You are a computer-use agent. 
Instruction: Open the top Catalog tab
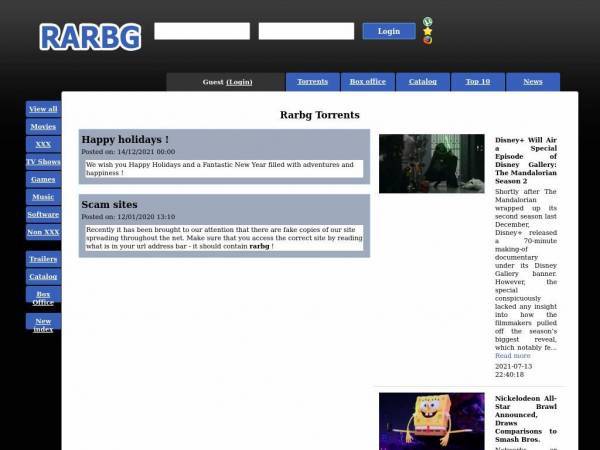point(422,82)
